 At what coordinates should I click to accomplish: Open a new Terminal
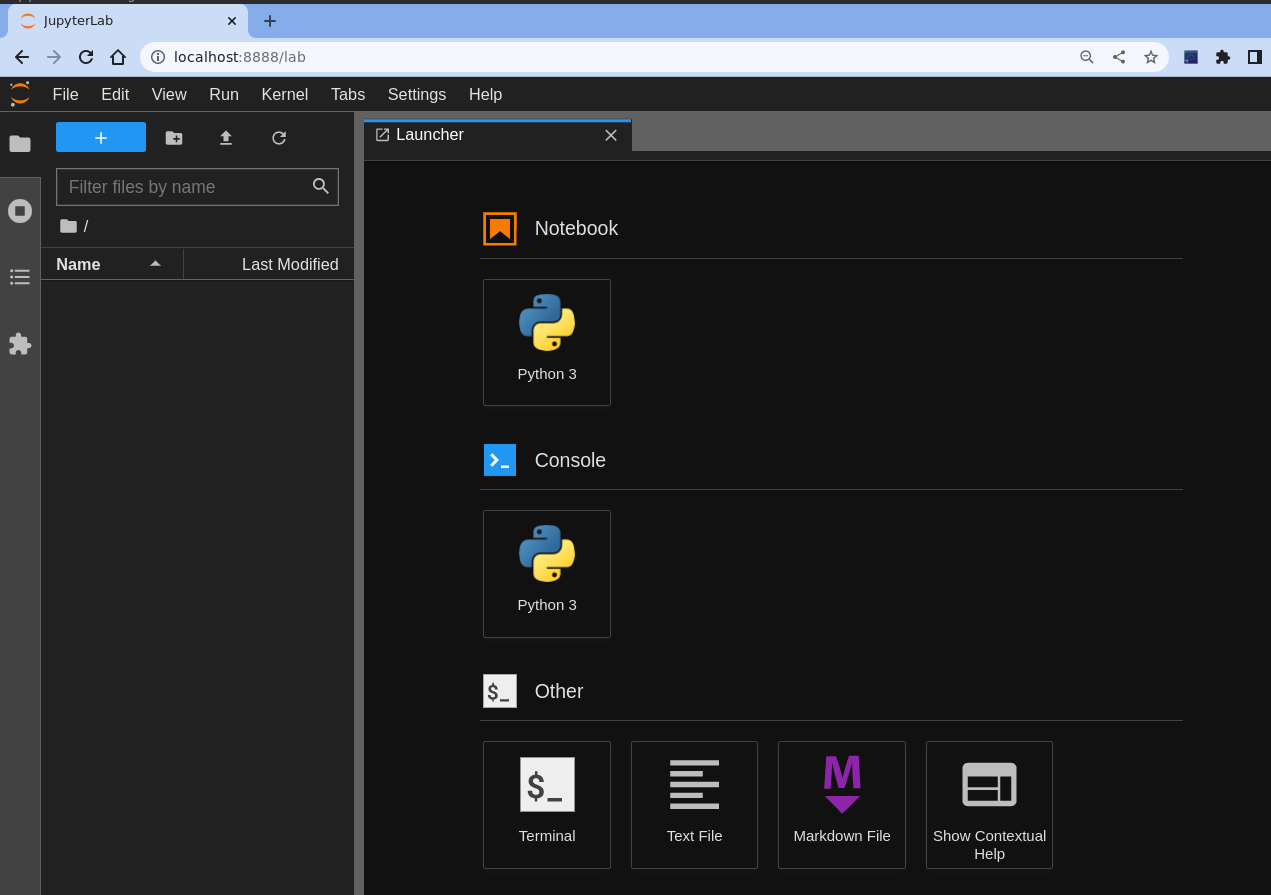(x=546, y=804)
